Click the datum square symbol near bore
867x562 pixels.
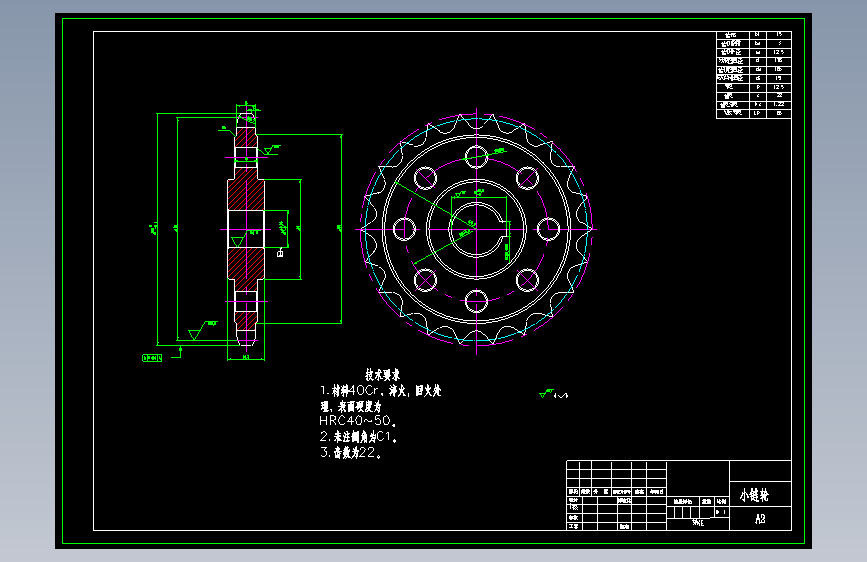pyautogui.click(x=280, y=253)
